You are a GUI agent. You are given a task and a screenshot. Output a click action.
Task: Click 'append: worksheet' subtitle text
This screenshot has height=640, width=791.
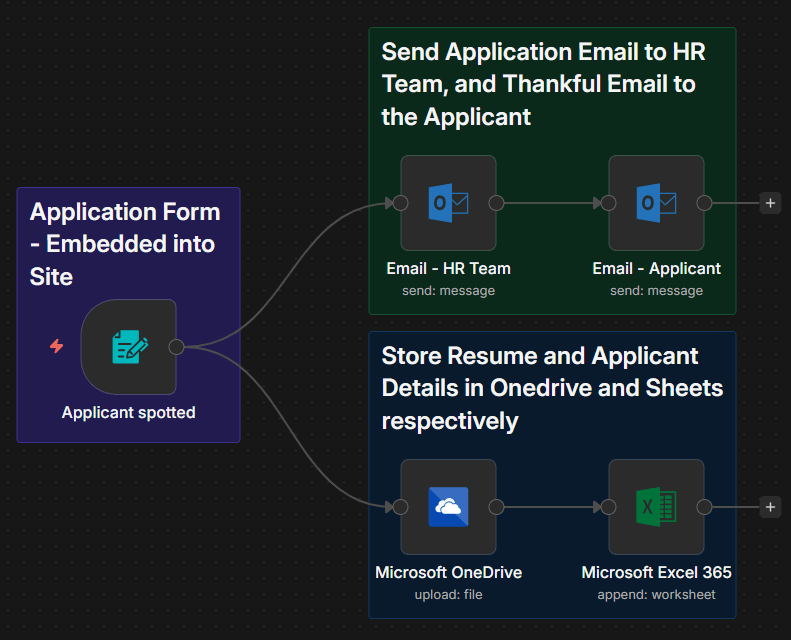656,595
